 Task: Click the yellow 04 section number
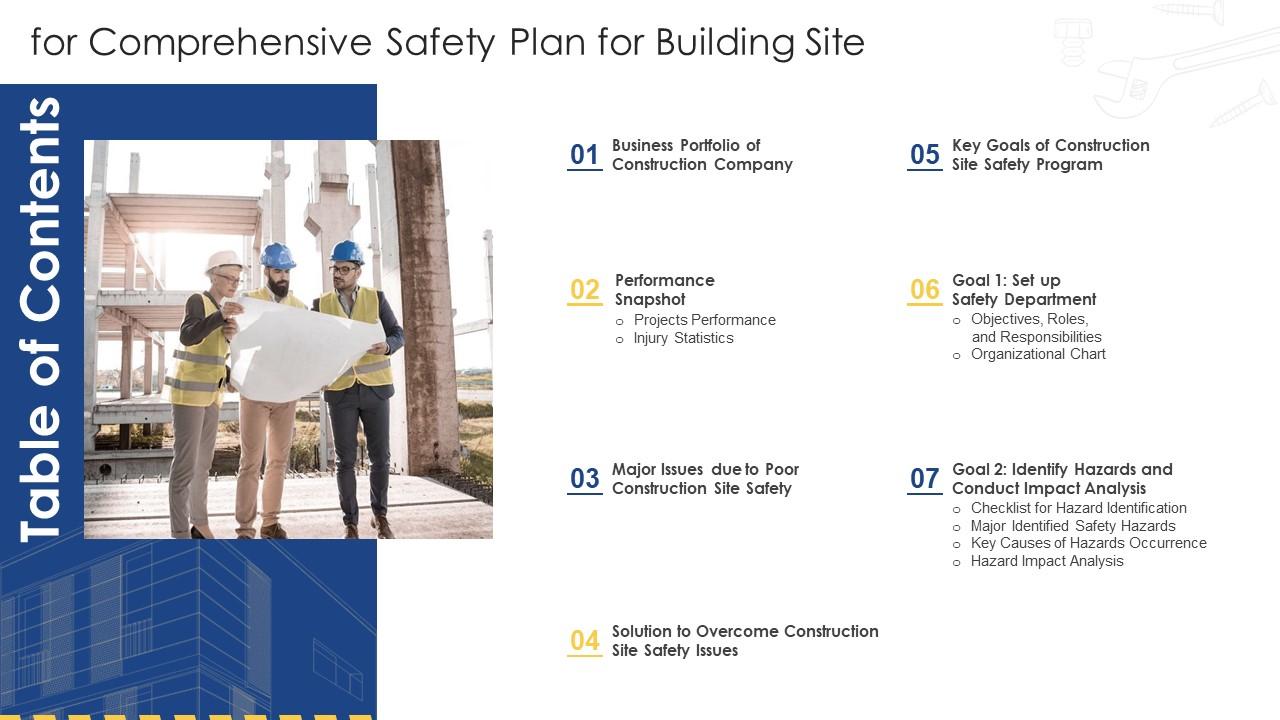tap(584, 641)
